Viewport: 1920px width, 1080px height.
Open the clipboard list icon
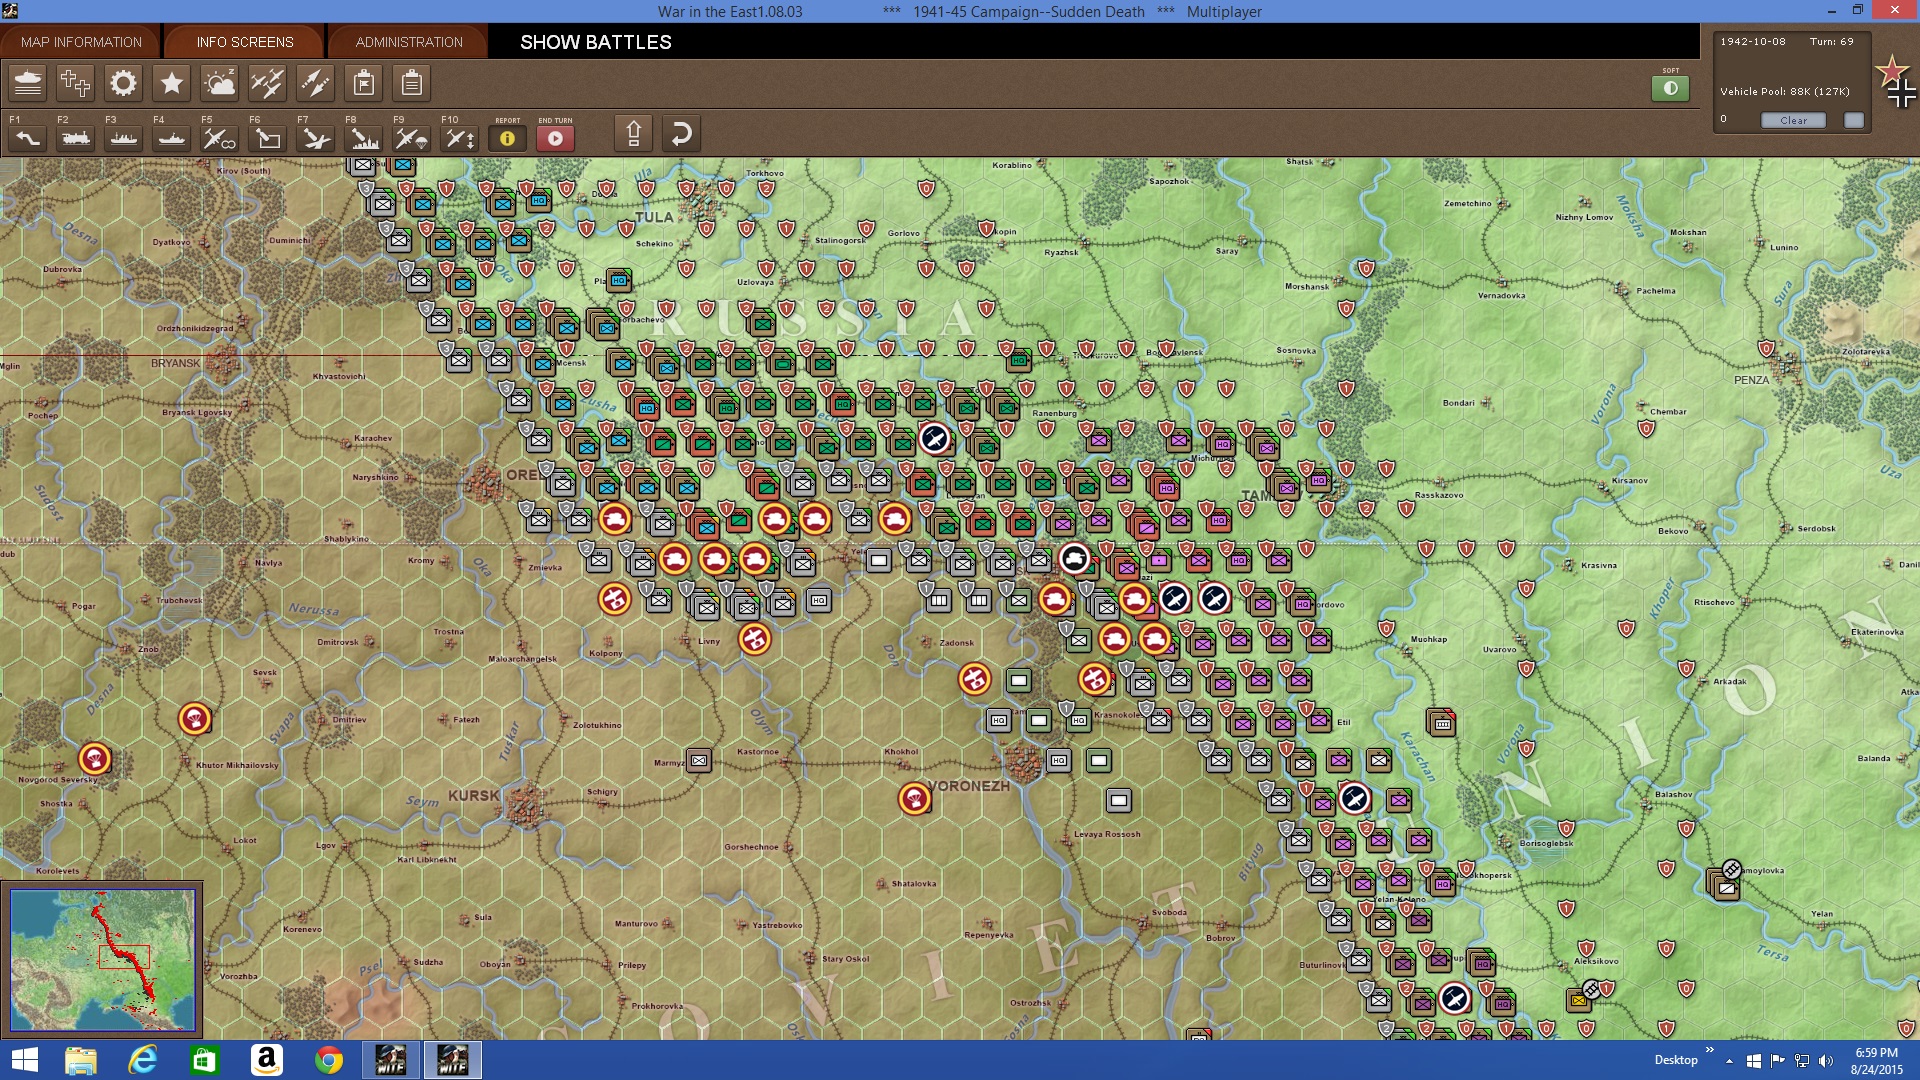click(x=411, y=83)
